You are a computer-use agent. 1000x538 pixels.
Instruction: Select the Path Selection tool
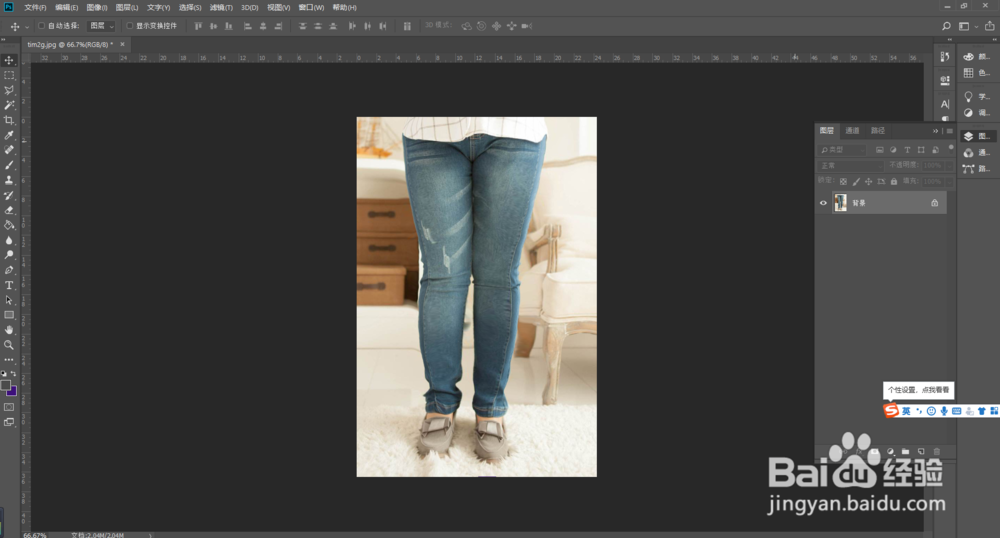(x=9, y=300)
